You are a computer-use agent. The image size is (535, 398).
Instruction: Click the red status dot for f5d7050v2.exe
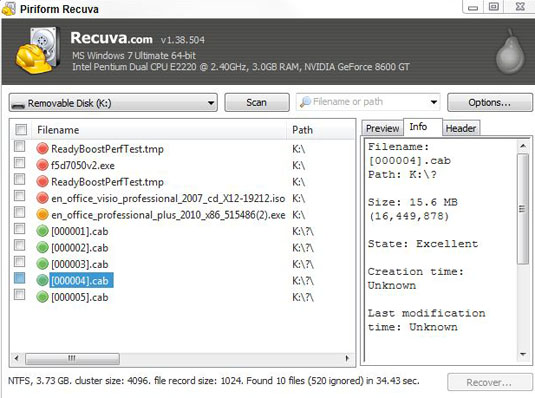pos(42,165)
